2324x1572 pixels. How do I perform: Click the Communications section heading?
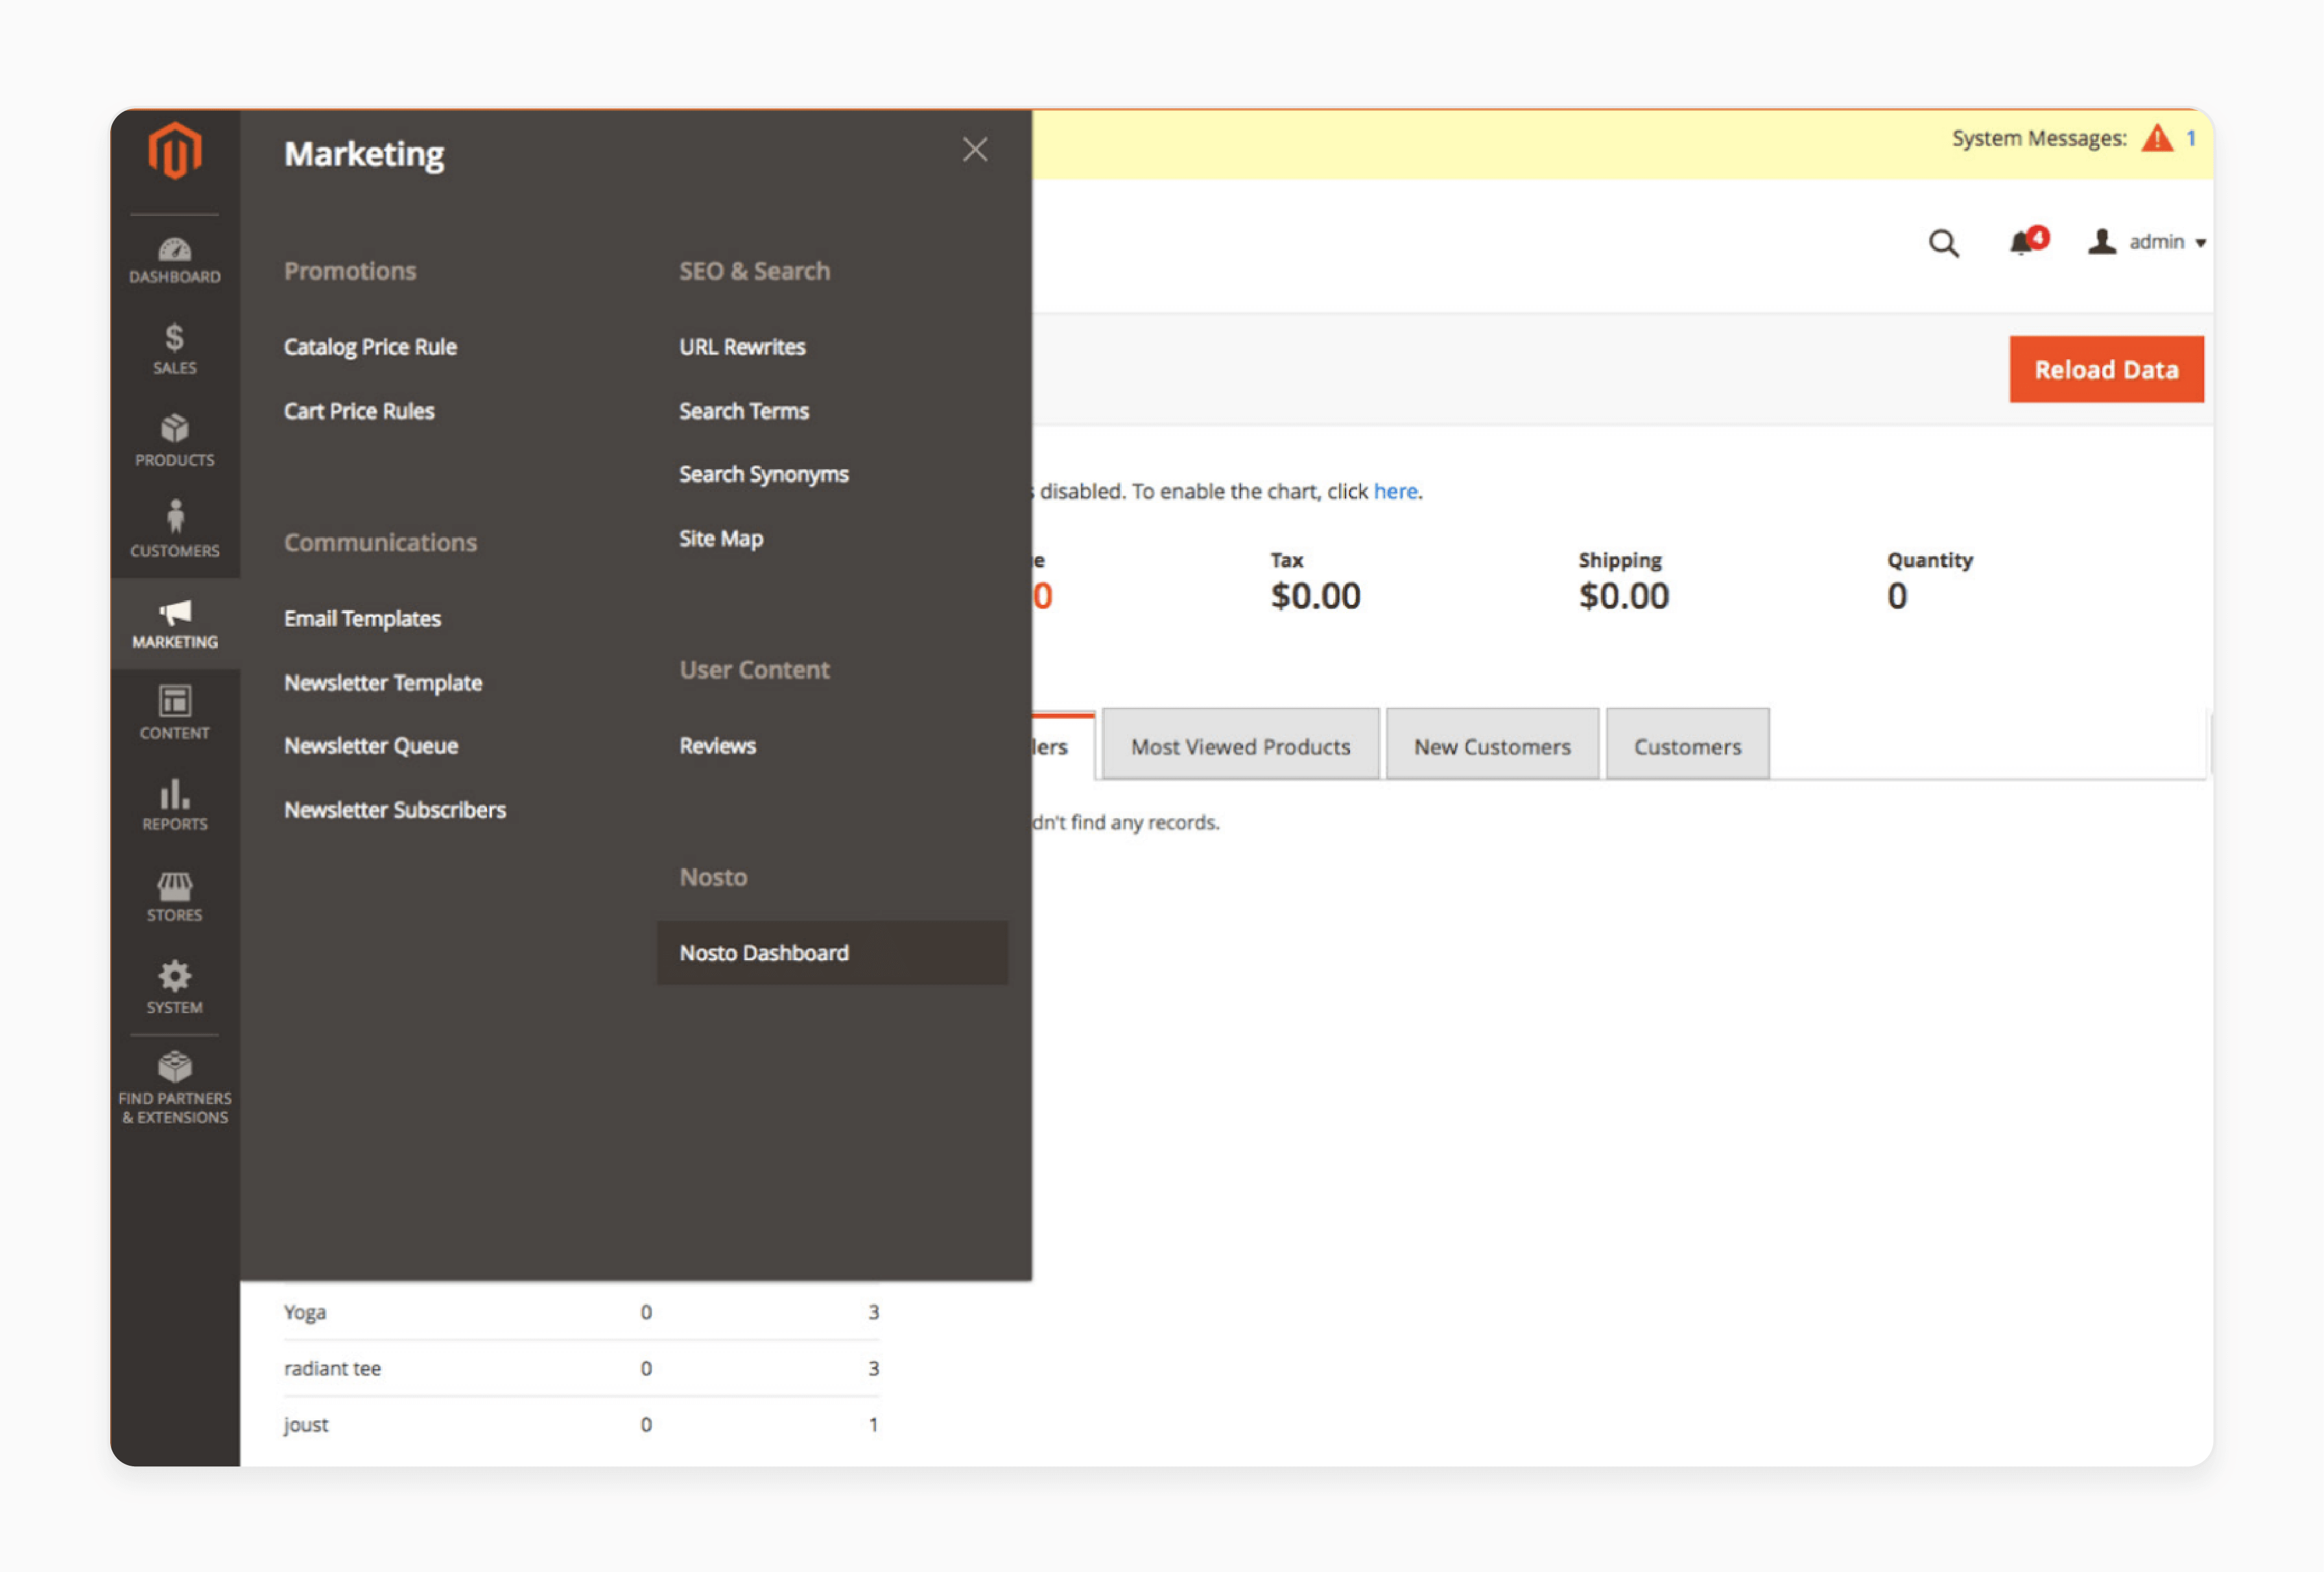coord(381,542)
